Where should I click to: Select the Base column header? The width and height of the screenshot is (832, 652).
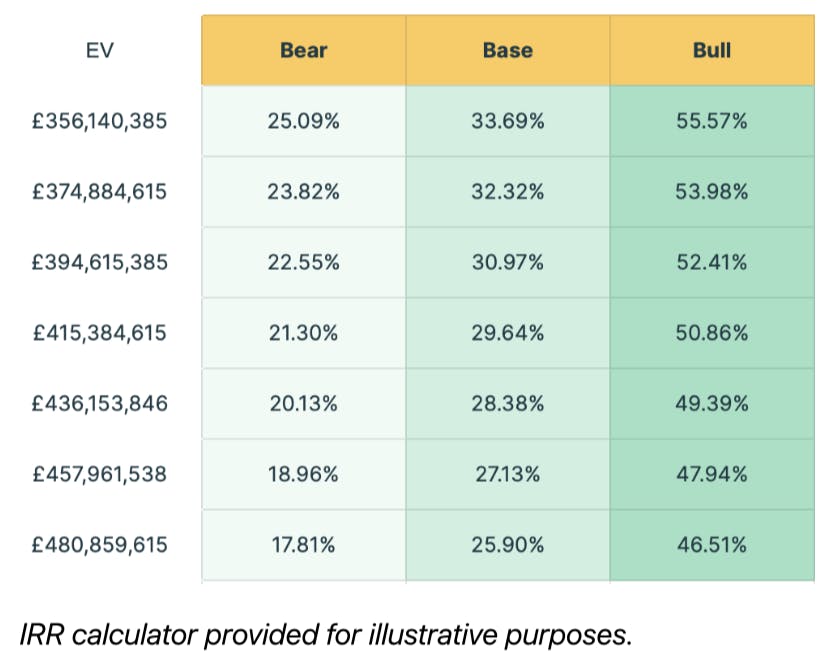coord(507,50)
